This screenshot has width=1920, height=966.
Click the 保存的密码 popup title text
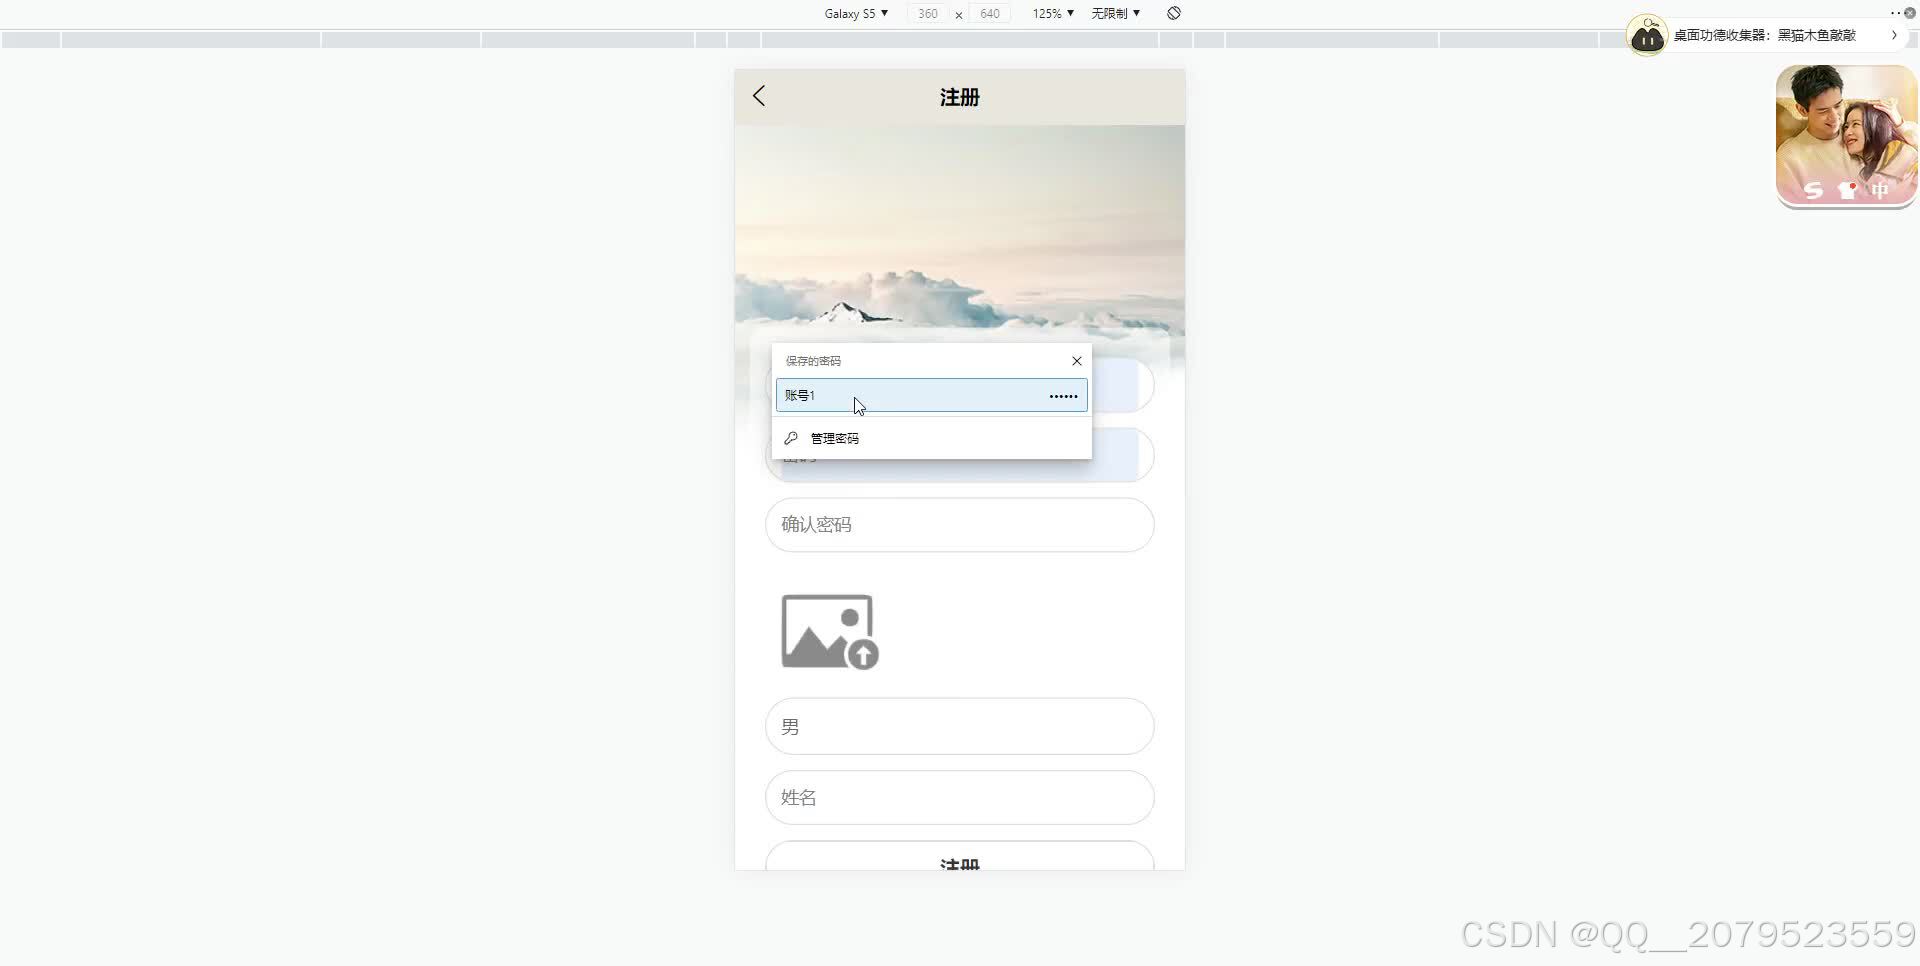point(813,361)
